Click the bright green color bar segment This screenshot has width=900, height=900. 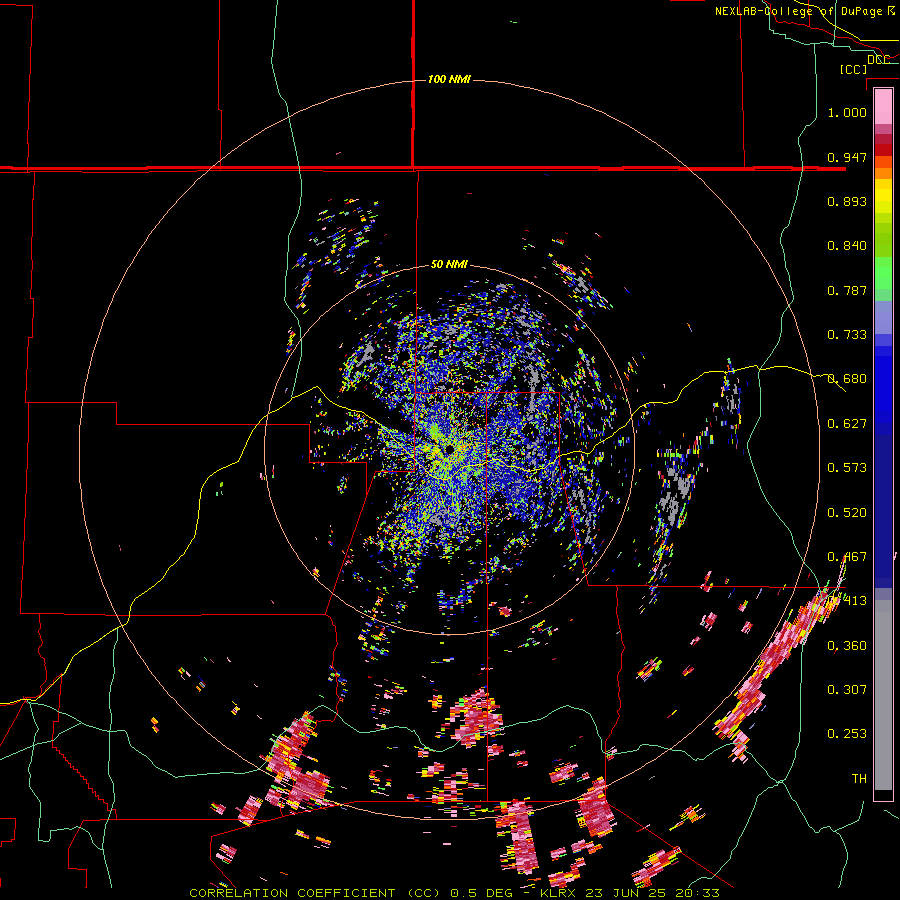883,273
